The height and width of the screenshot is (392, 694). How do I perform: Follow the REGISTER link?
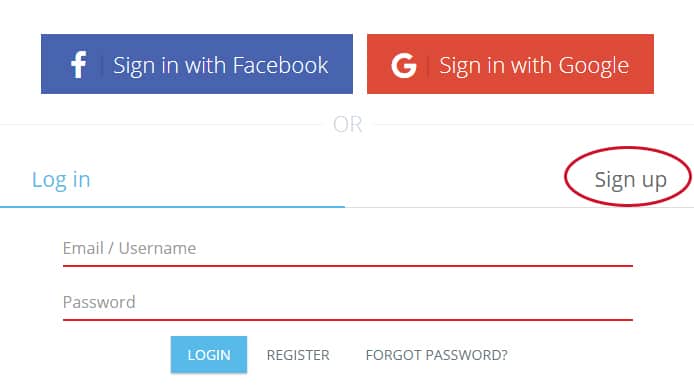pos(298,355)
